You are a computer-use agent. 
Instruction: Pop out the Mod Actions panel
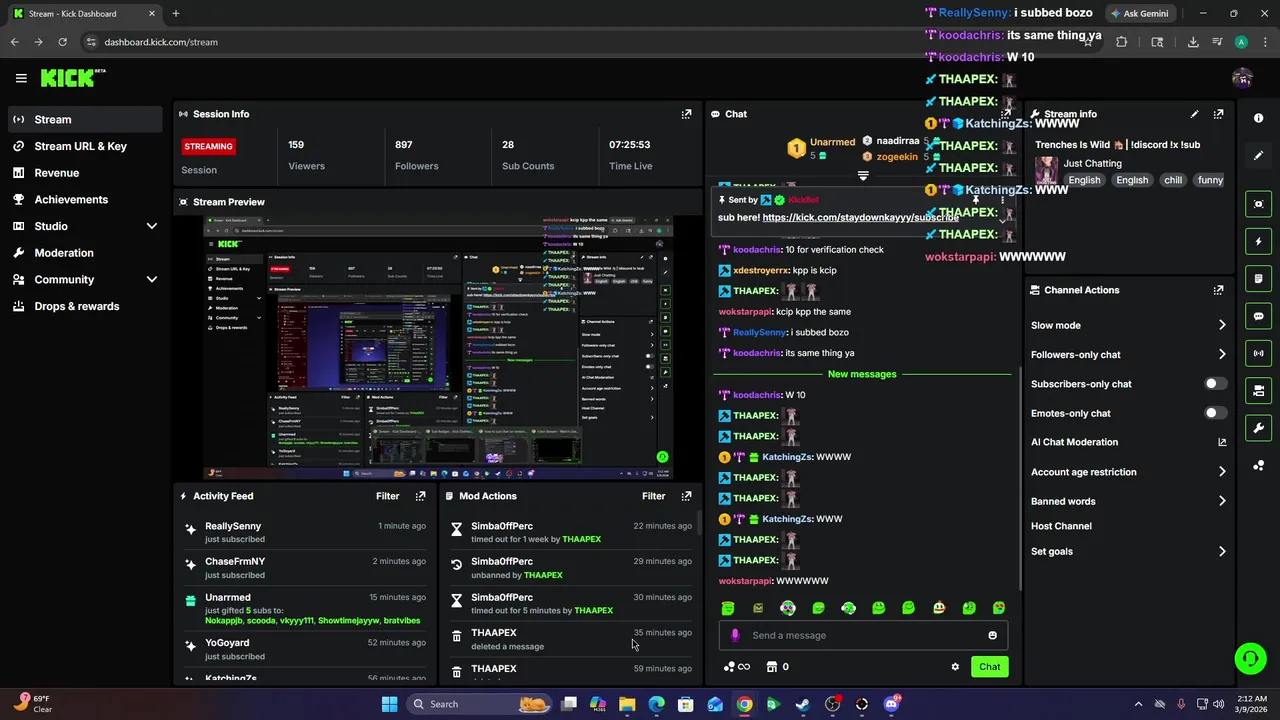click(686, 496)
